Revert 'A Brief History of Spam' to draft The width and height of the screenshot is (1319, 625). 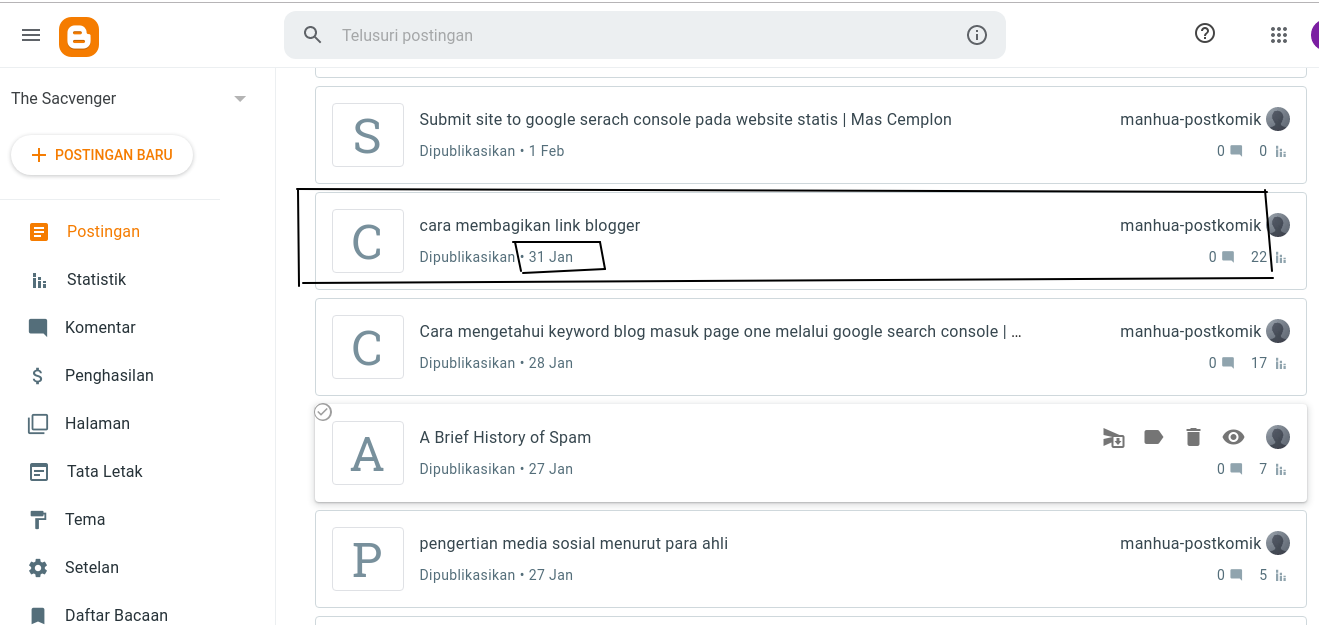point(1113,437)
